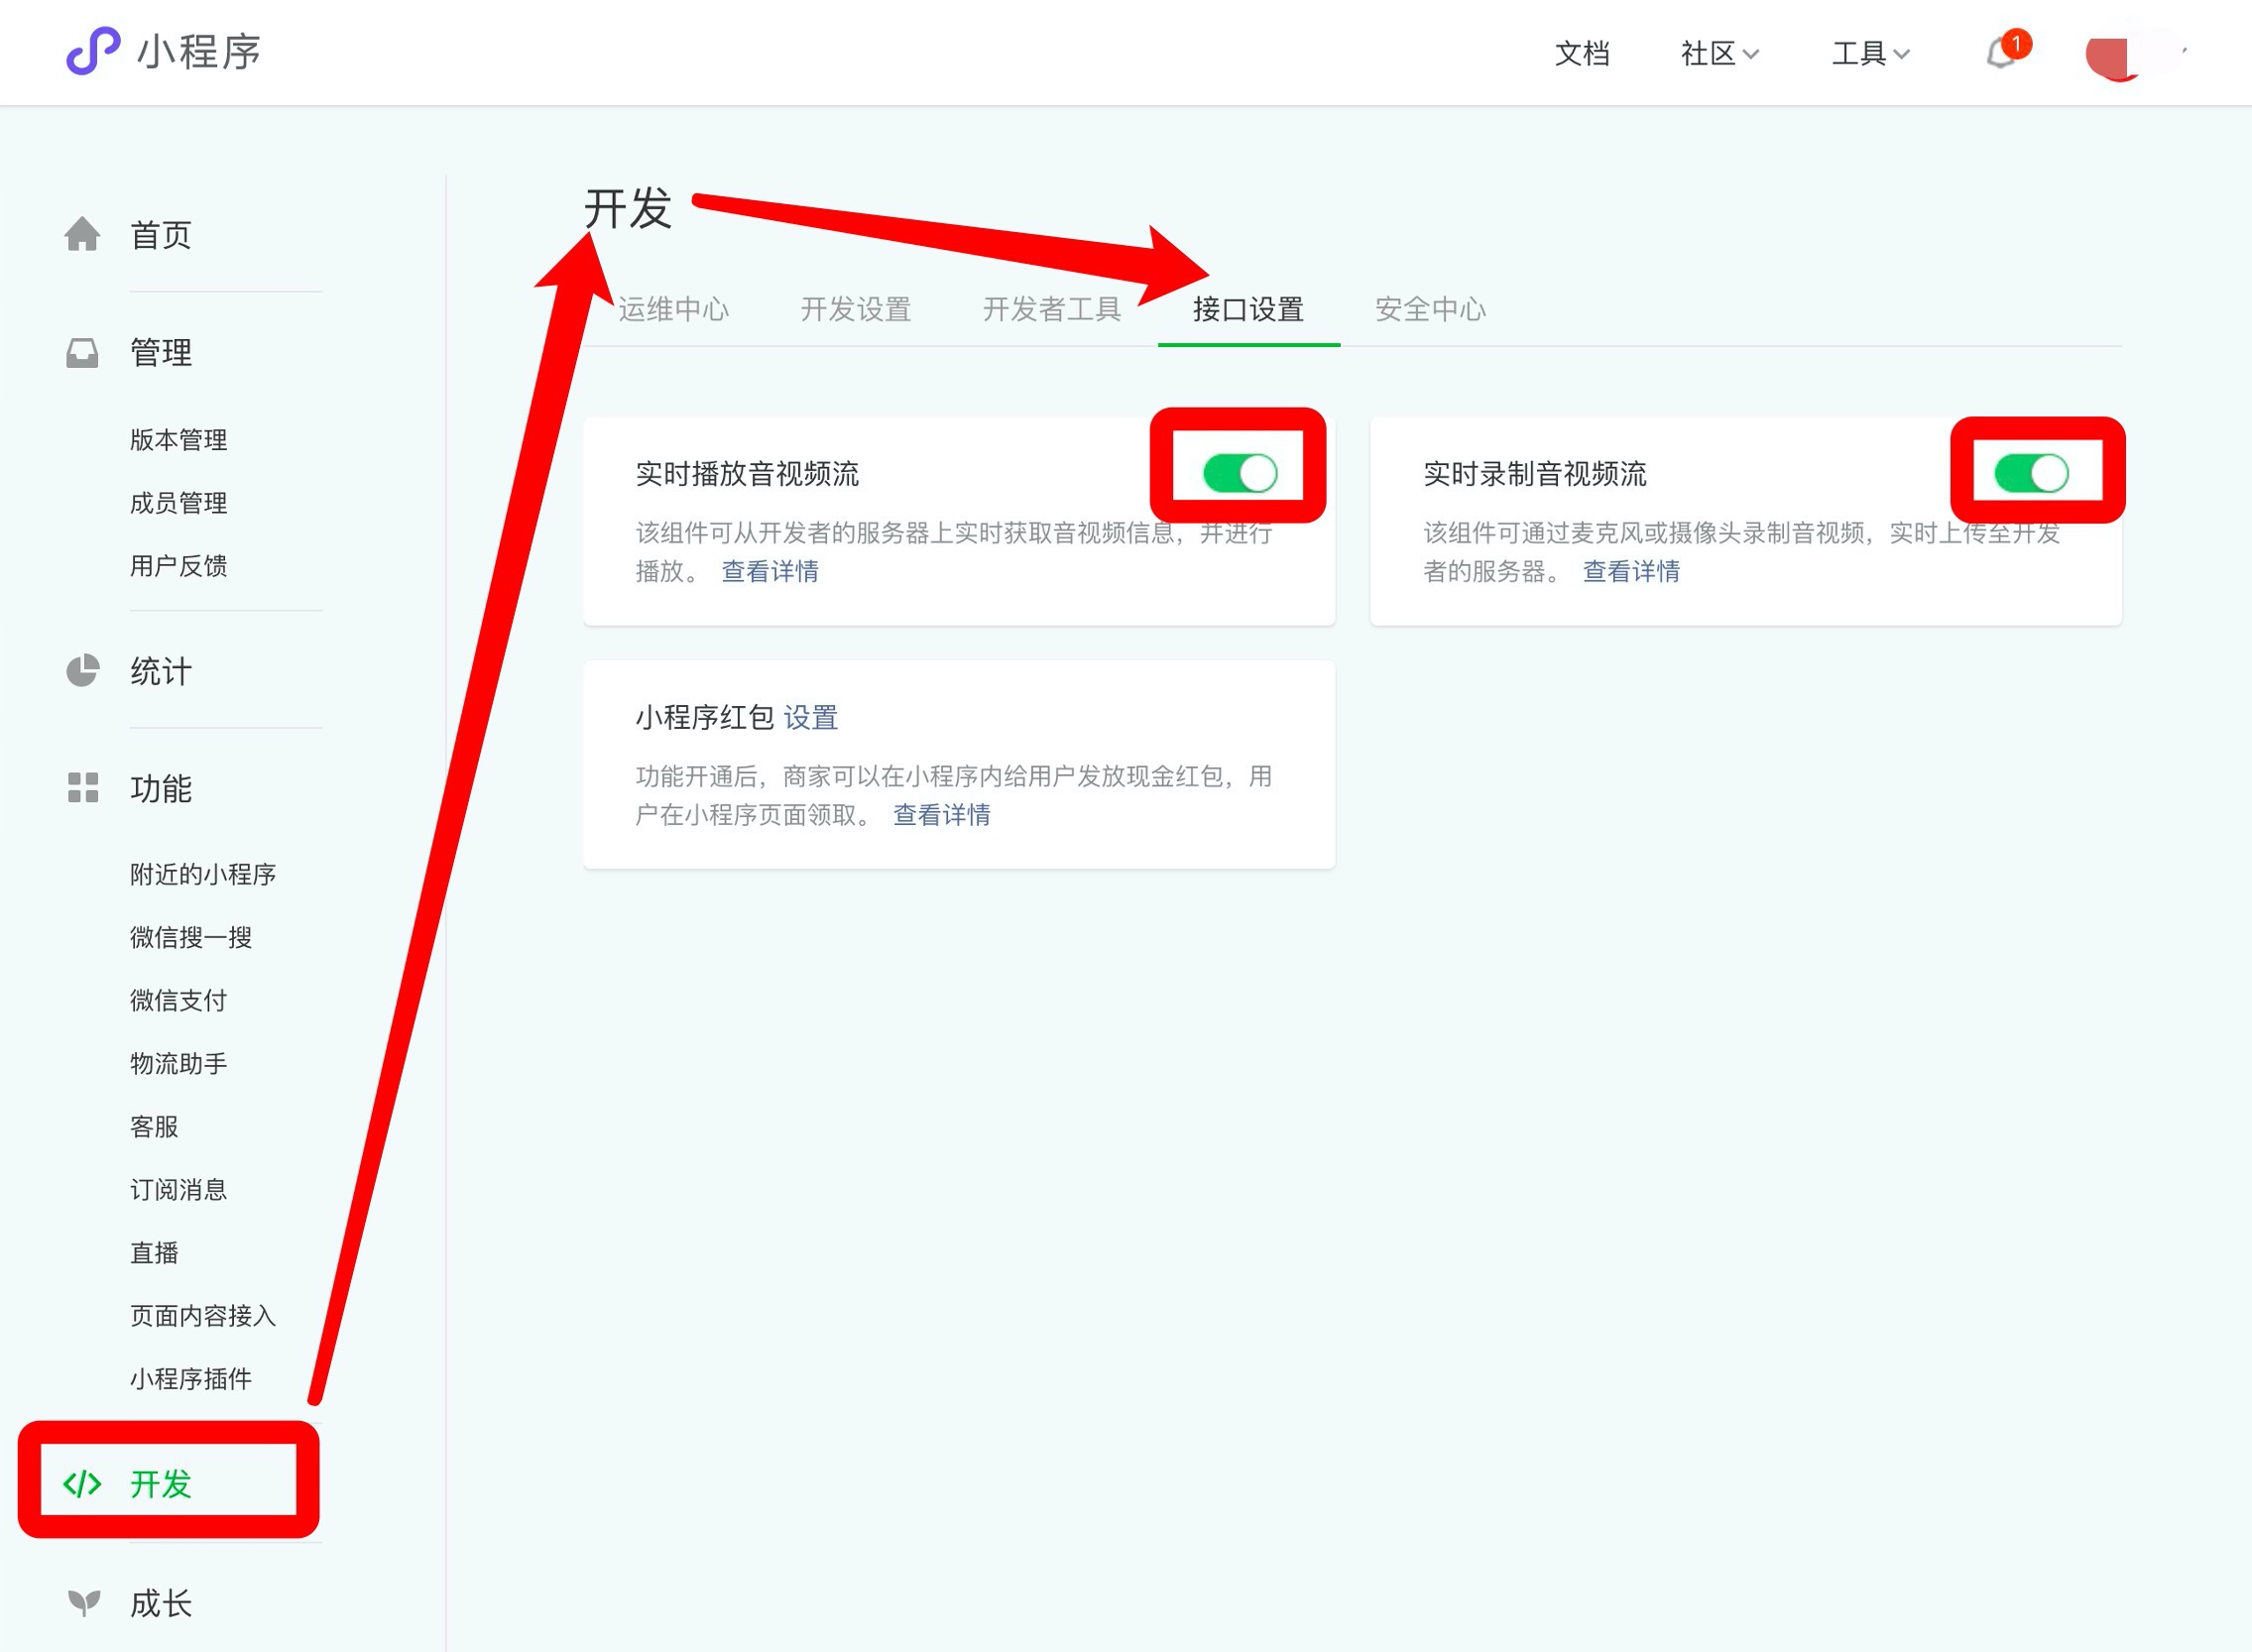Open the 工具 dropdown menu
The height and width of the screenshot is (1652, 2252).
pyautogui.click(x=1870, y=54)
